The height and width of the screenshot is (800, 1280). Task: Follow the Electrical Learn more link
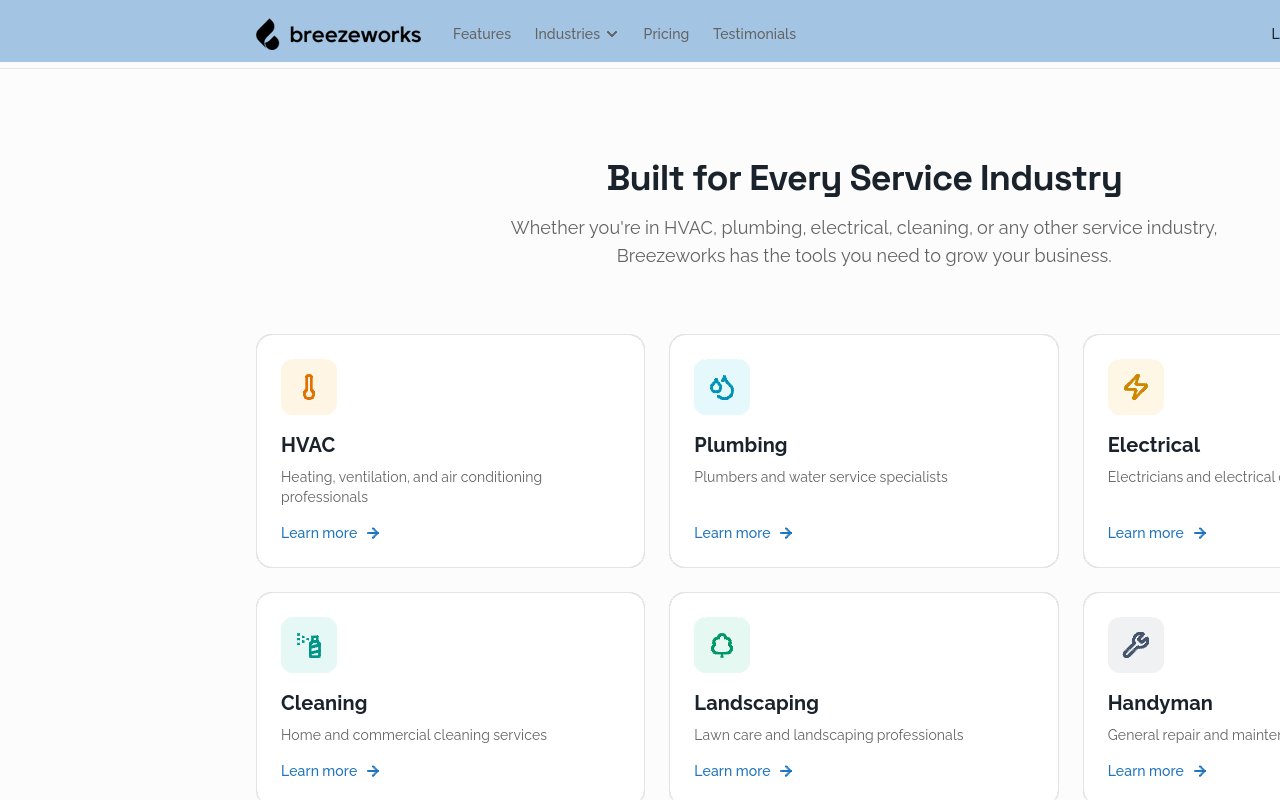pos(1158,533)
